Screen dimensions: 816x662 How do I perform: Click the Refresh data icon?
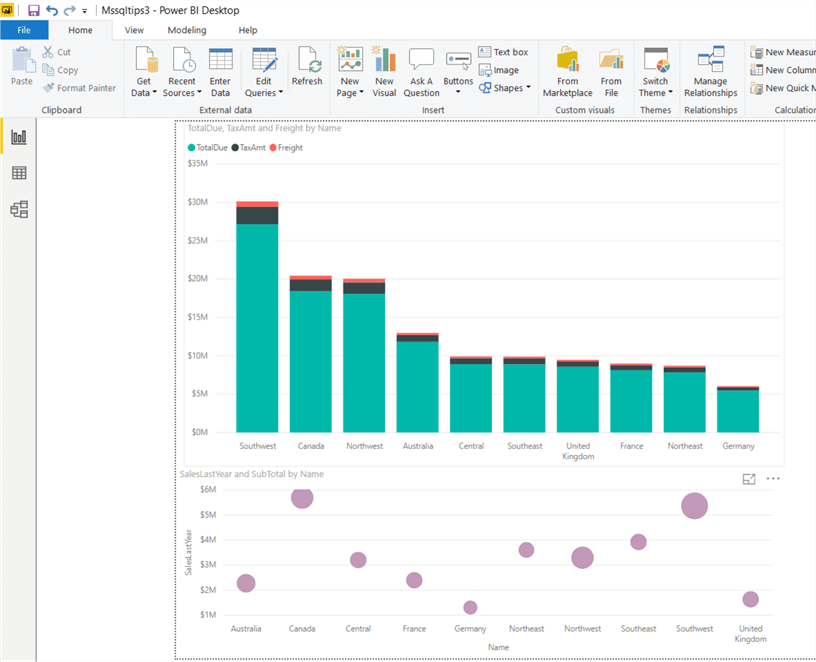point(307,67)
